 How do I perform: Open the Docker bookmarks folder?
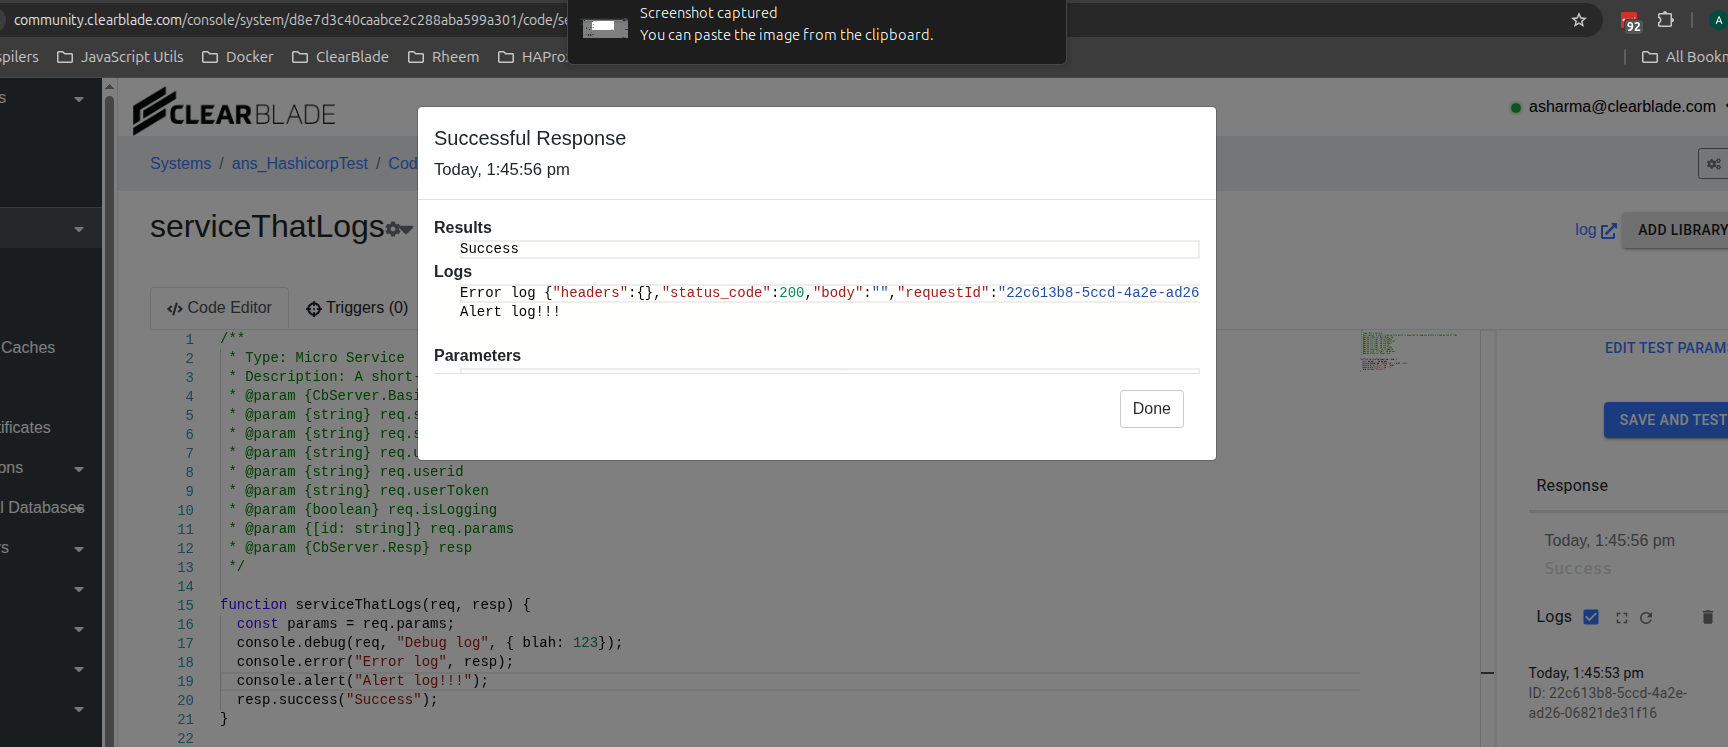(x=238, y=57)
